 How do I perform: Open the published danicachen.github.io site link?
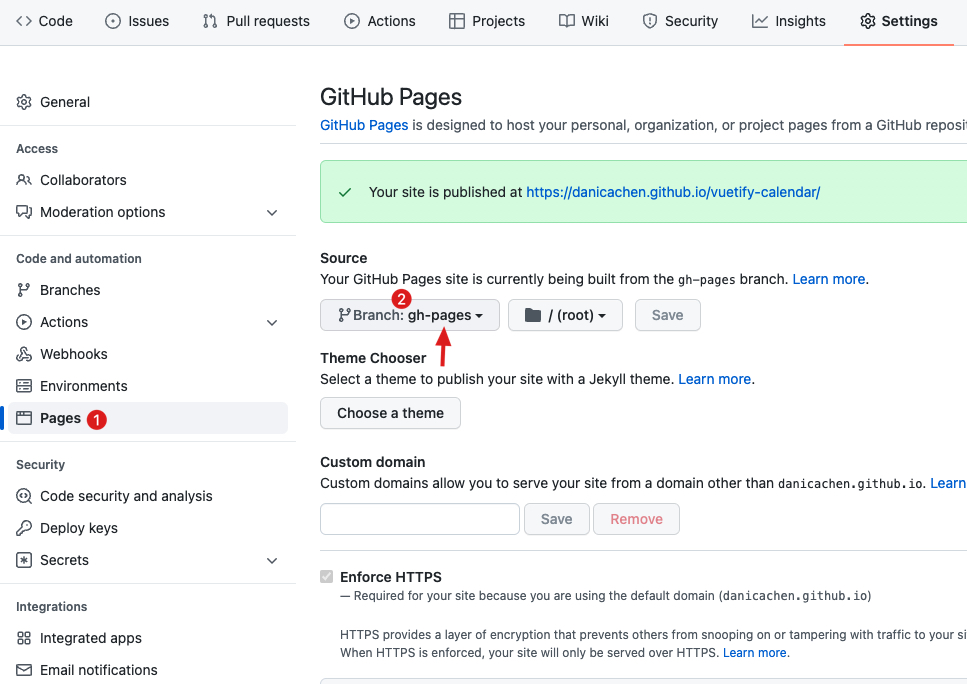point(673,192)
